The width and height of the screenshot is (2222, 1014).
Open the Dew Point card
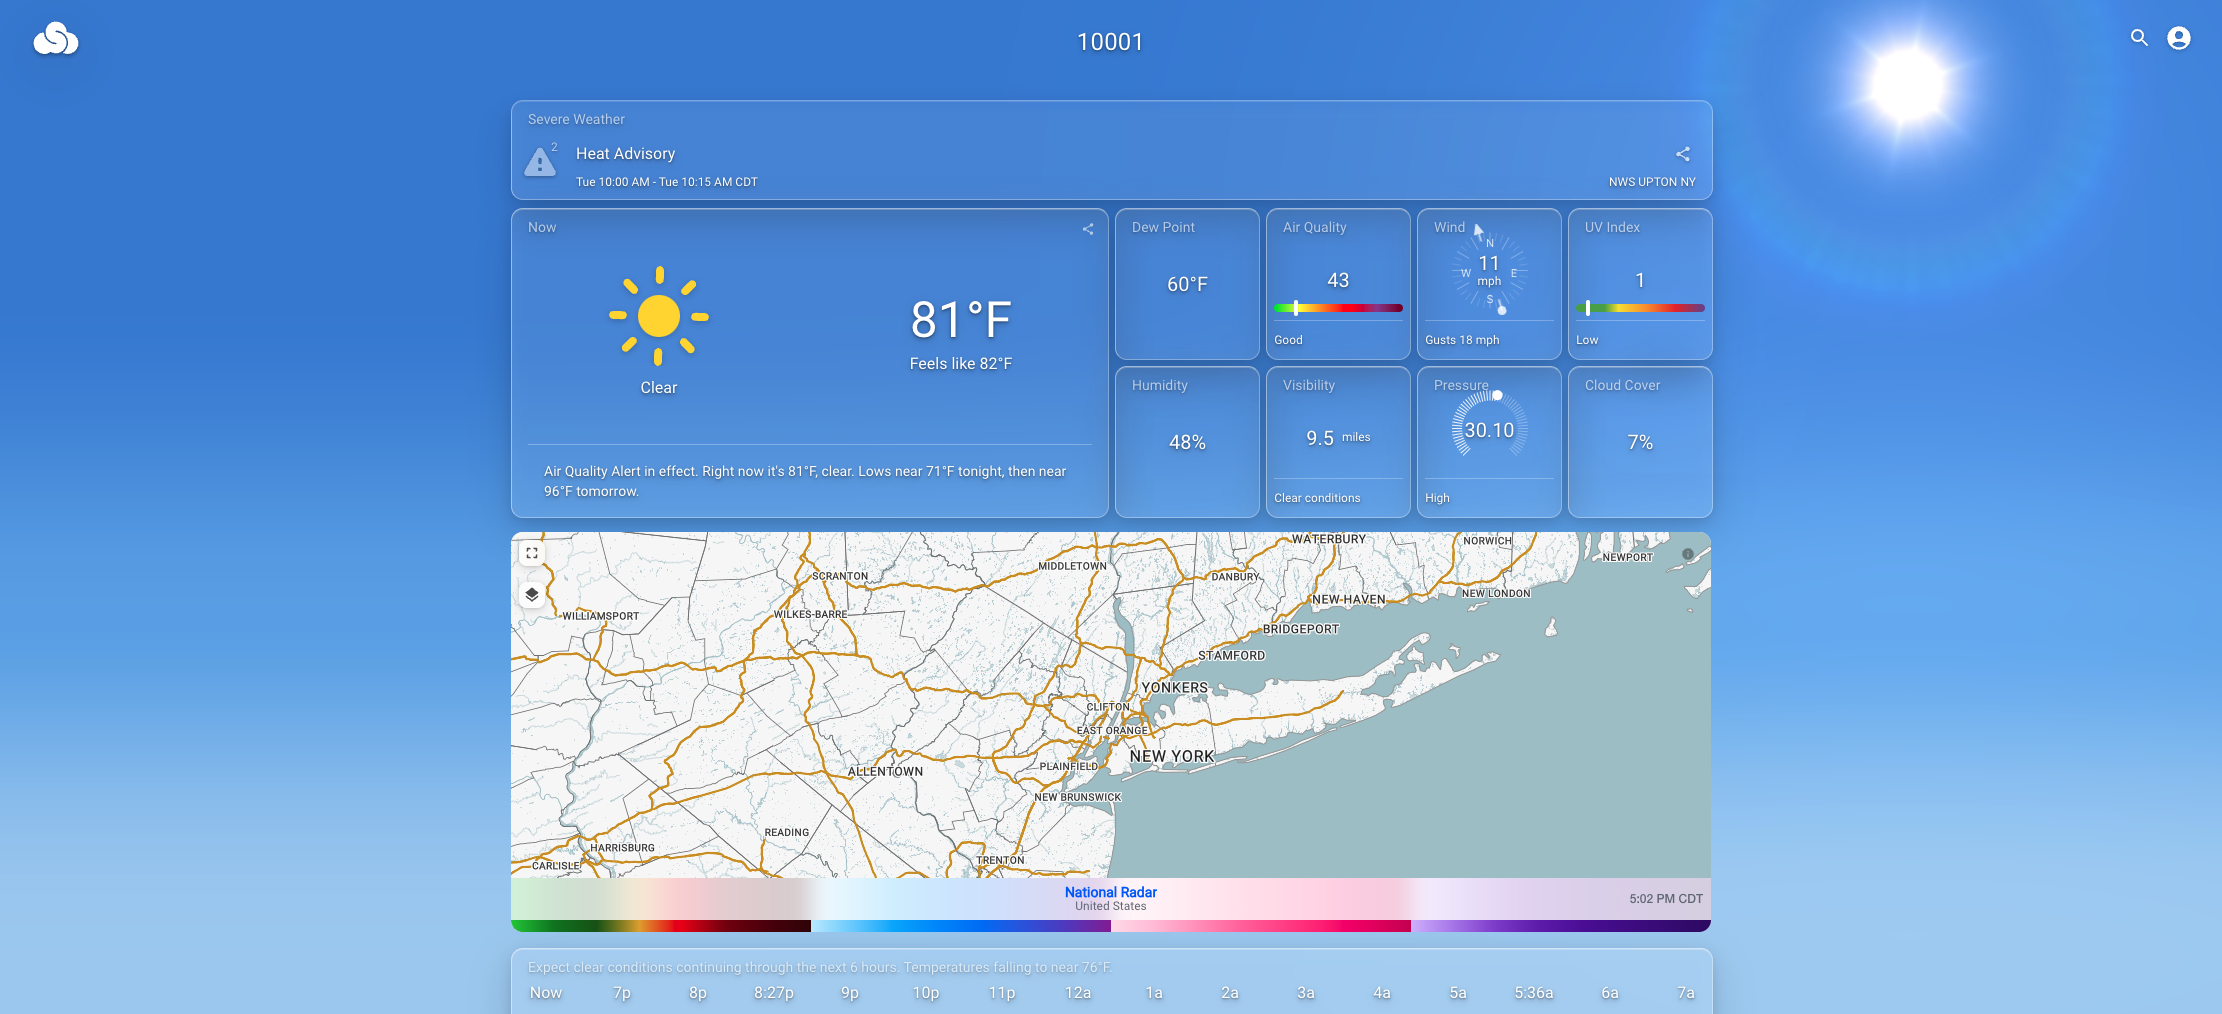click(1187, 284)
